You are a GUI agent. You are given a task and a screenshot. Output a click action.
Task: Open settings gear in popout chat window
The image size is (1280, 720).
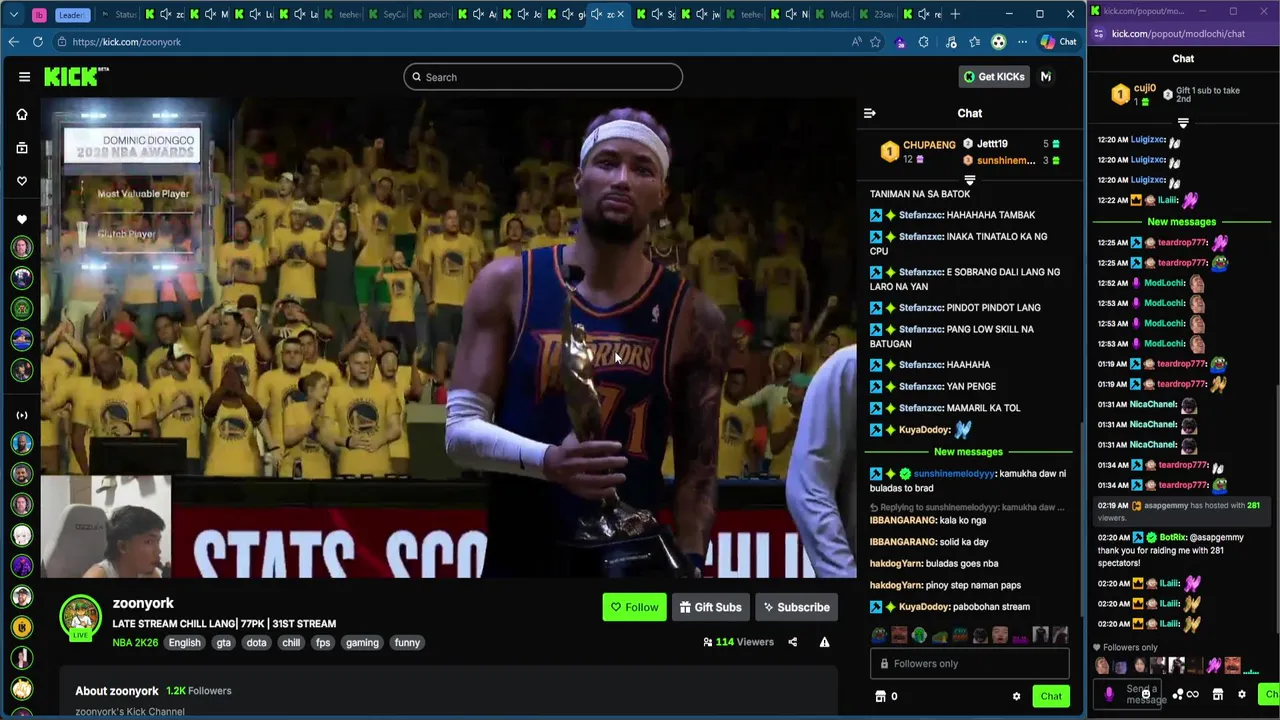1242,694
